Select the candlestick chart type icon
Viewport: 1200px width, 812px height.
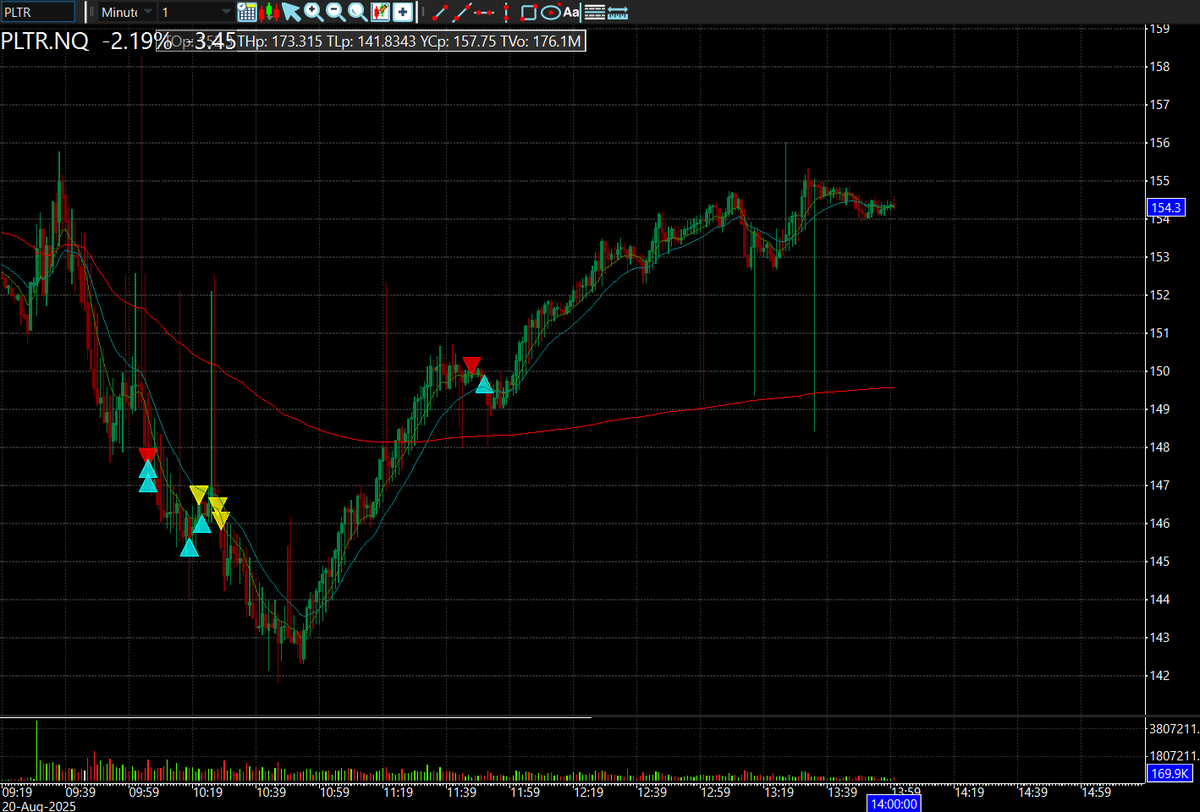point(269,12)
